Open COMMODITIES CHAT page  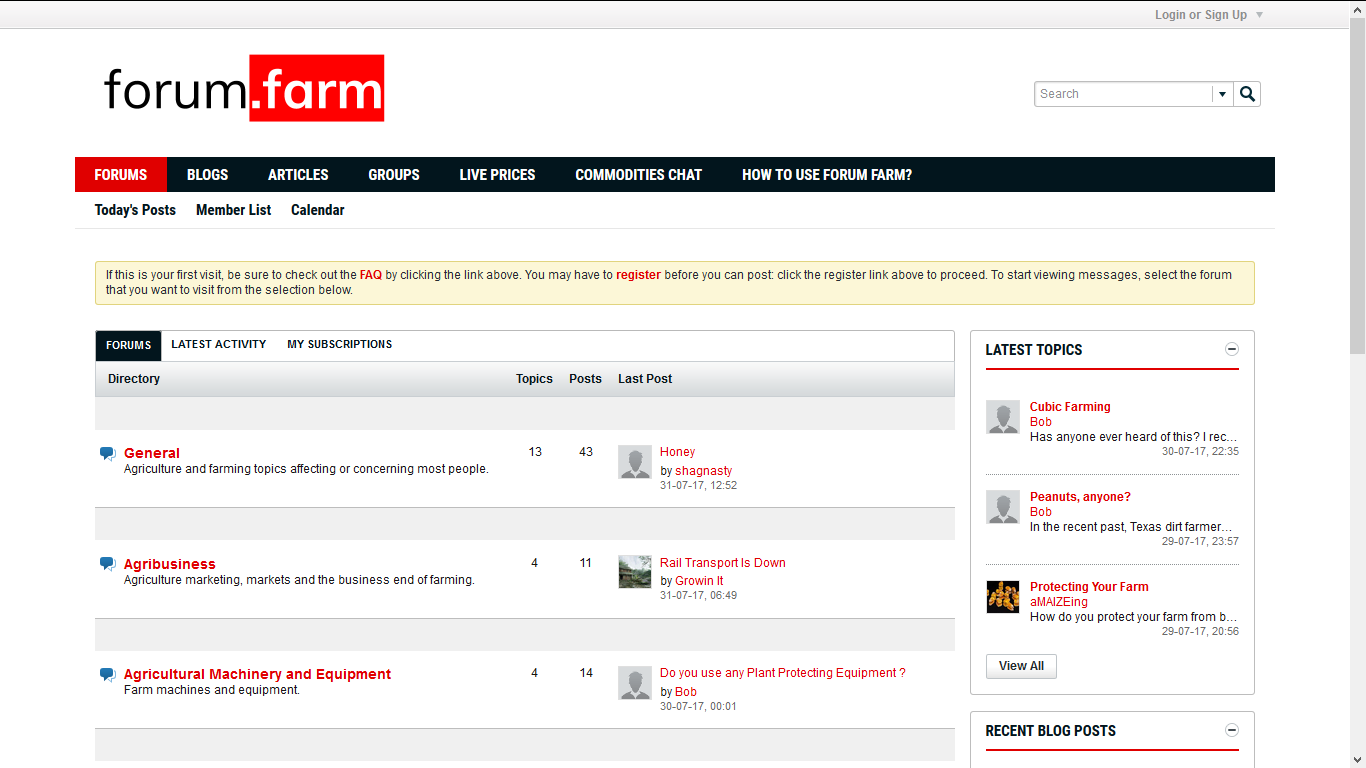pyautogui.click(x=638, y=175)
